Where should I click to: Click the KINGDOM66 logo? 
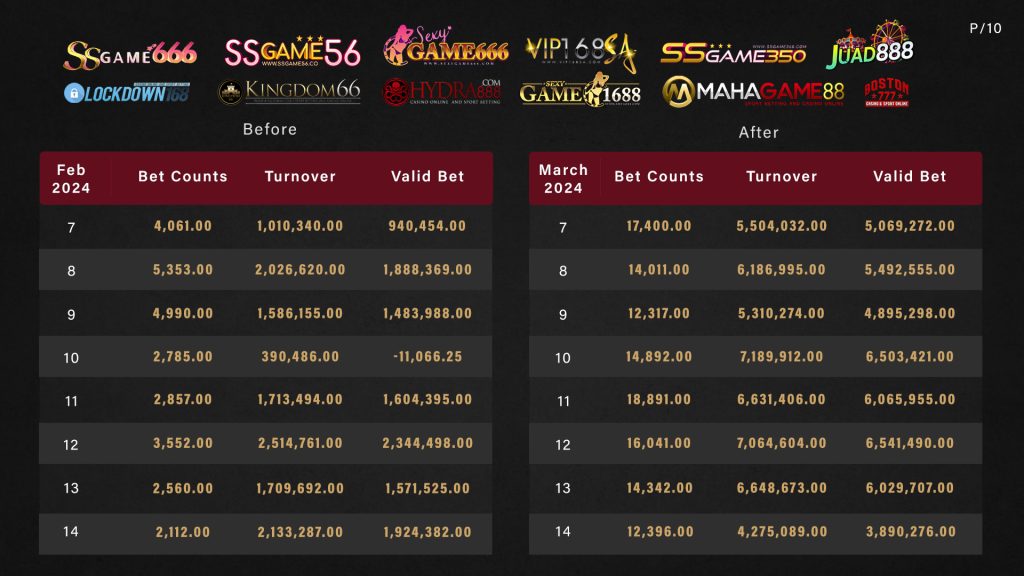pyautogui.click(x=289, y=92)
